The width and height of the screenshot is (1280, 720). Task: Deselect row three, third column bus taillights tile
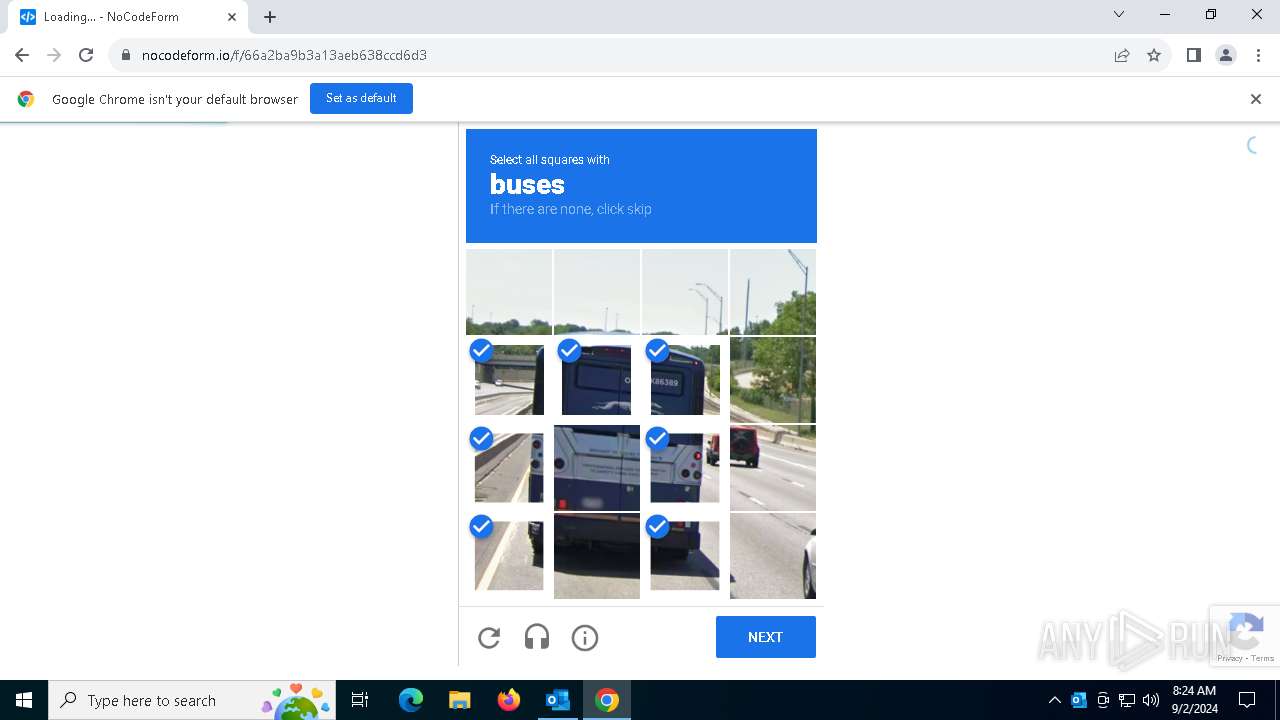coord(685,468)
